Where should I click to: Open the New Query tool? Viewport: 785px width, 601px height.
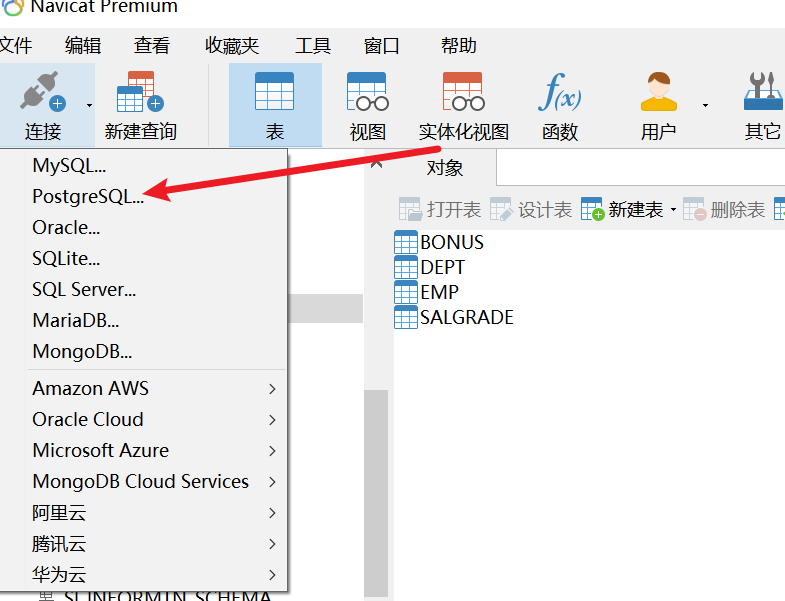[x=140, y=93]
